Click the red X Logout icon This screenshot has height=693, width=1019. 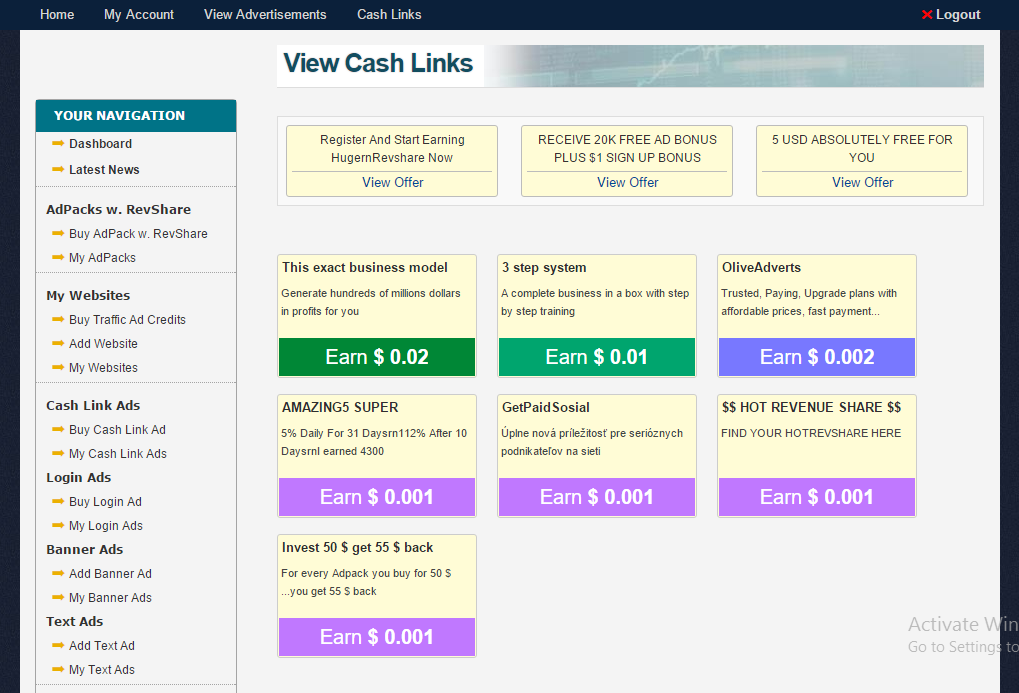coord(927,14)
